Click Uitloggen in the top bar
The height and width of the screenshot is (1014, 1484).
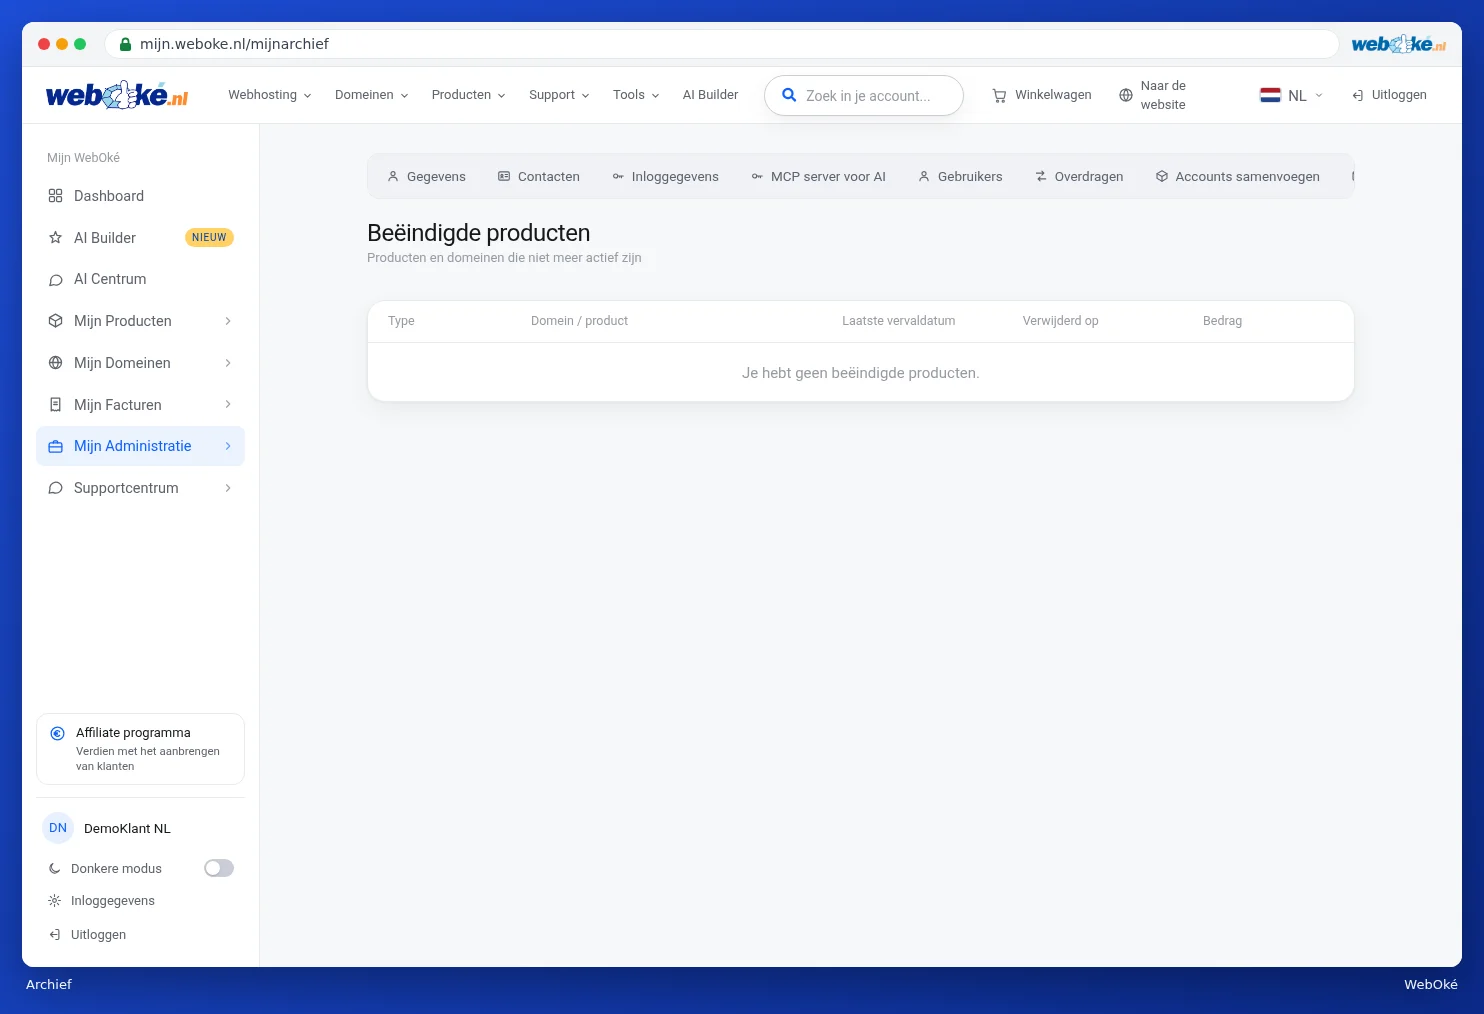1389,95
